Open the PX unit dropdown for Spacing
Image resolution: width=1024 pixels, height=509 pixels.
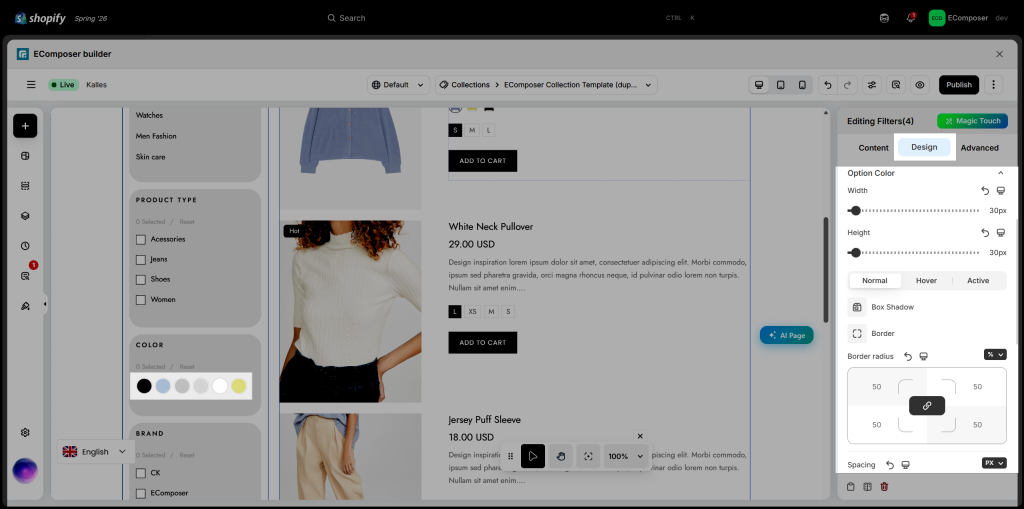click(994, 463)
